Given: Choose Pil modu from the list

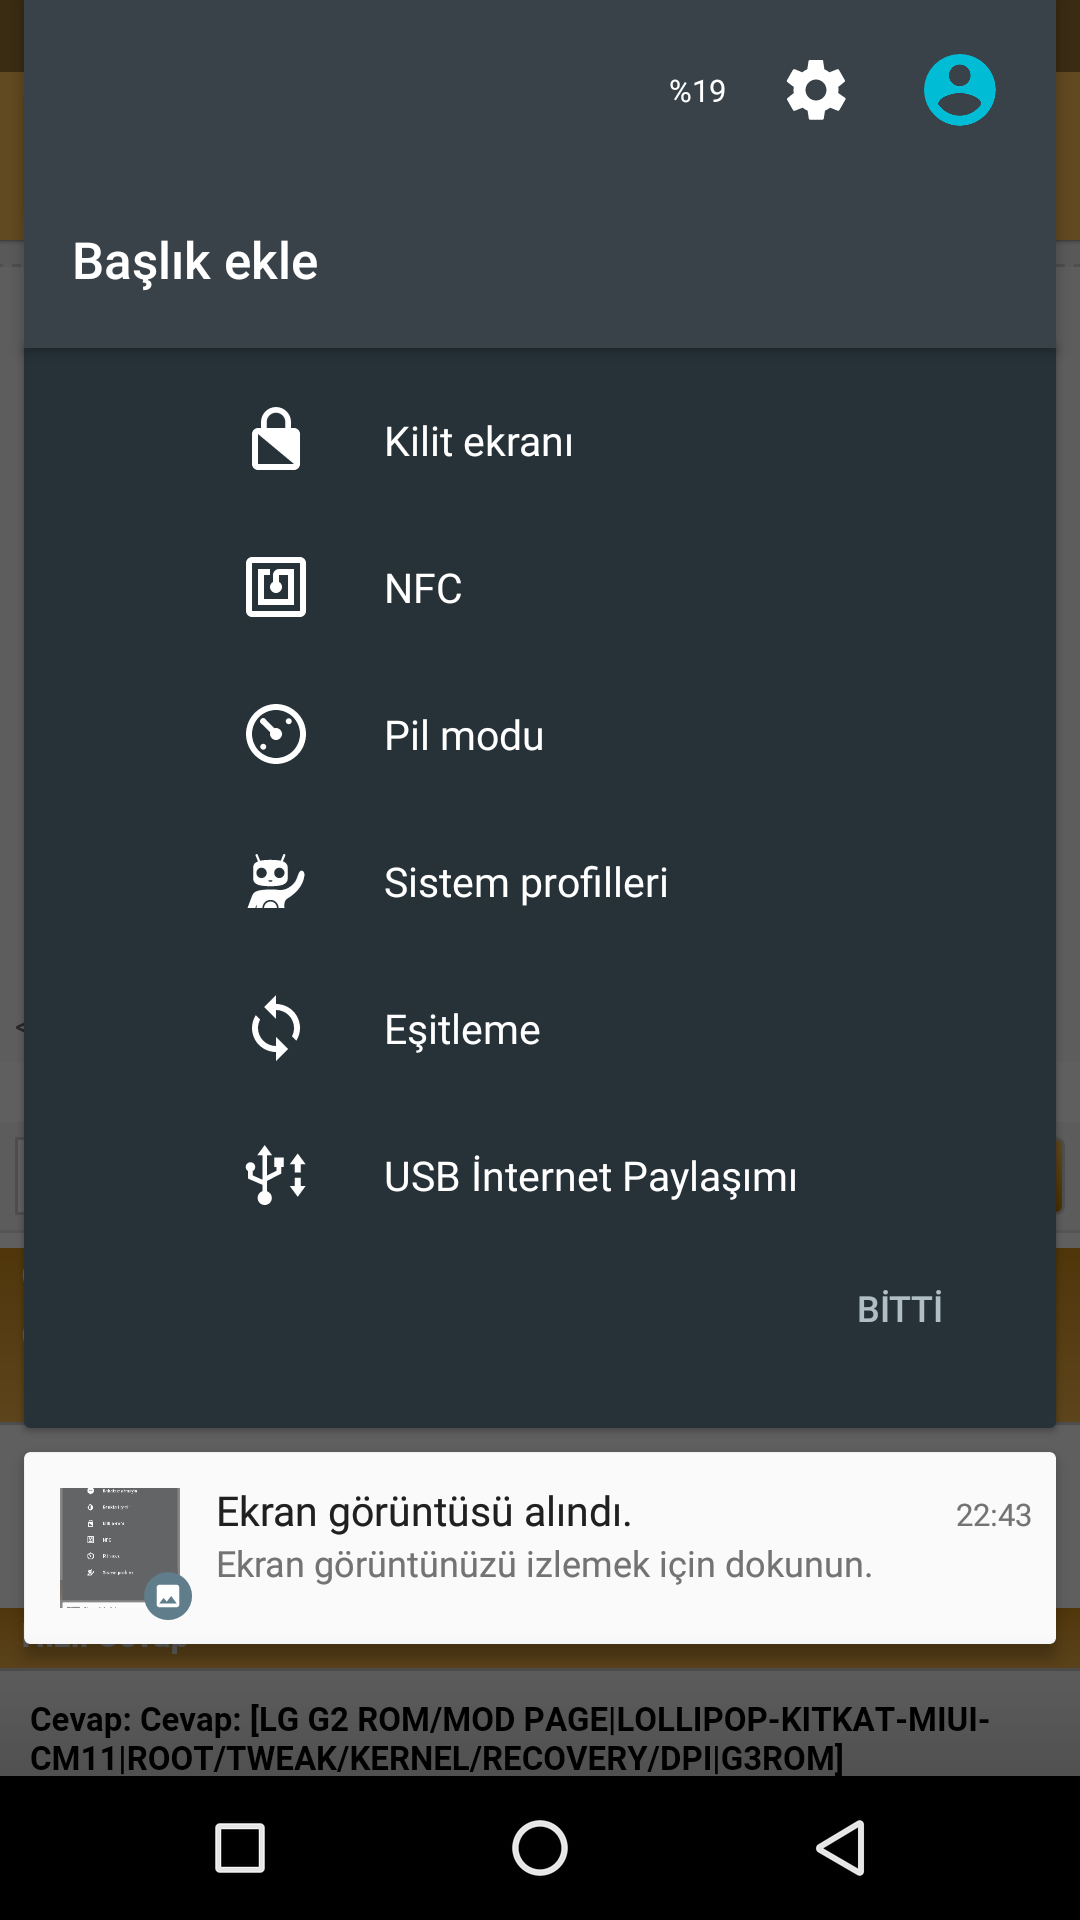Looking at the screenshot, I should click(540, 735).
